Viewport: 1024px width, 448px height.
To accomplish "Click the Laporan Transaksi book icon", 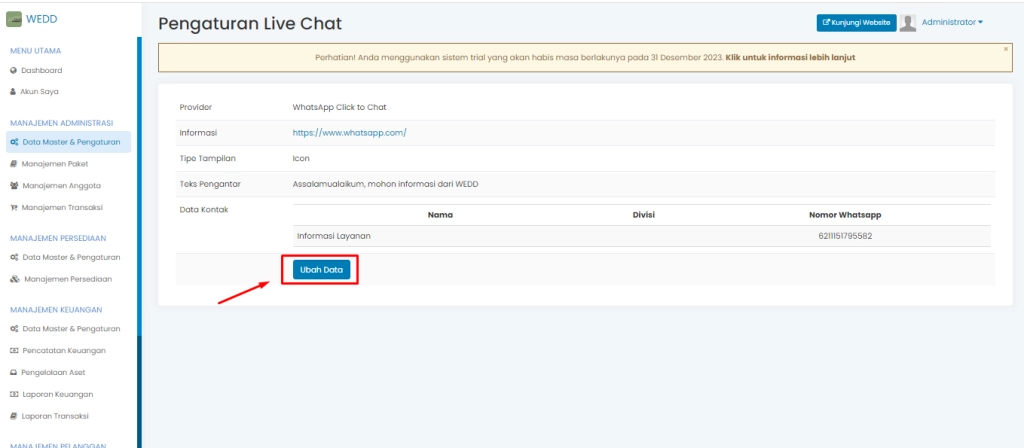I will tap(14, 415).
